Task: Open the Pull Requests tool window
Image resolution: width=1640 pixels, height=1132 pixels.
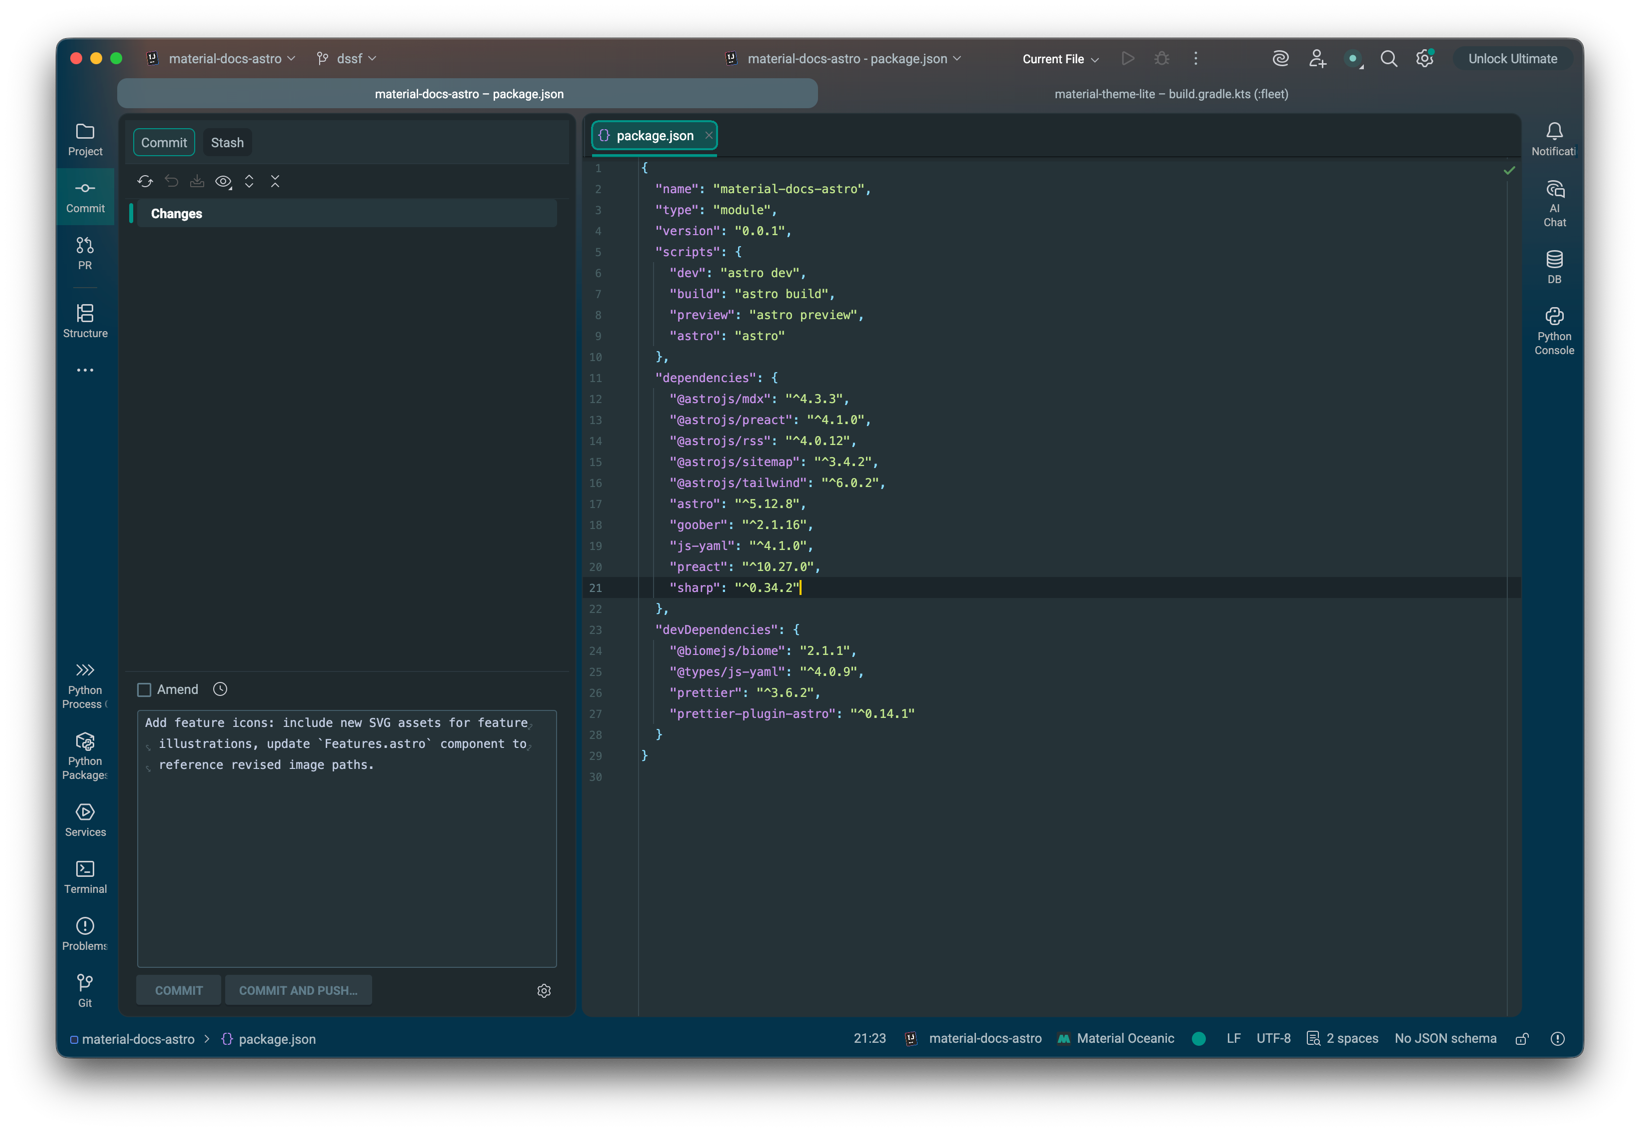Action: 85,253
